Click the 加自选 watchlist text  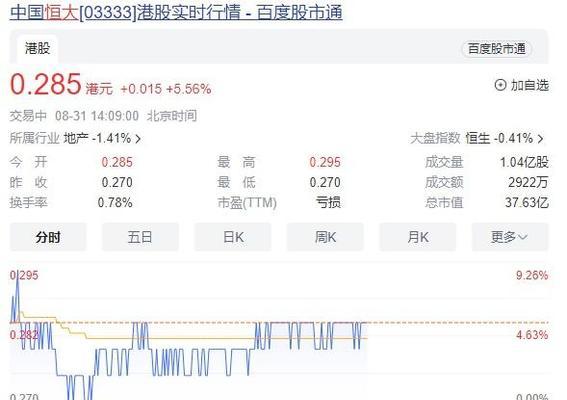[x=530, y=85]
